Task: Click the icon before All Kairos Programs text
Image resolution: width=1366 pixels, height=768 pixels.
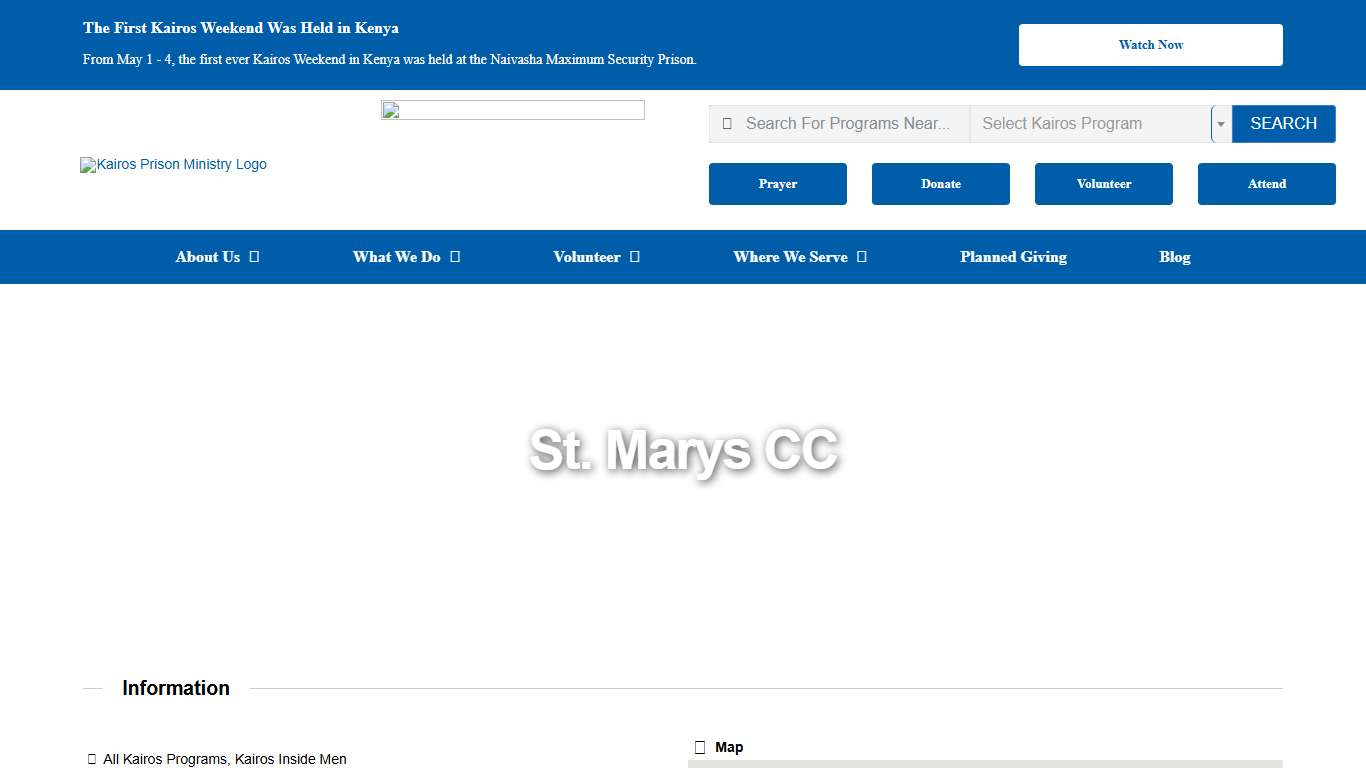Action: coord(91,758)
